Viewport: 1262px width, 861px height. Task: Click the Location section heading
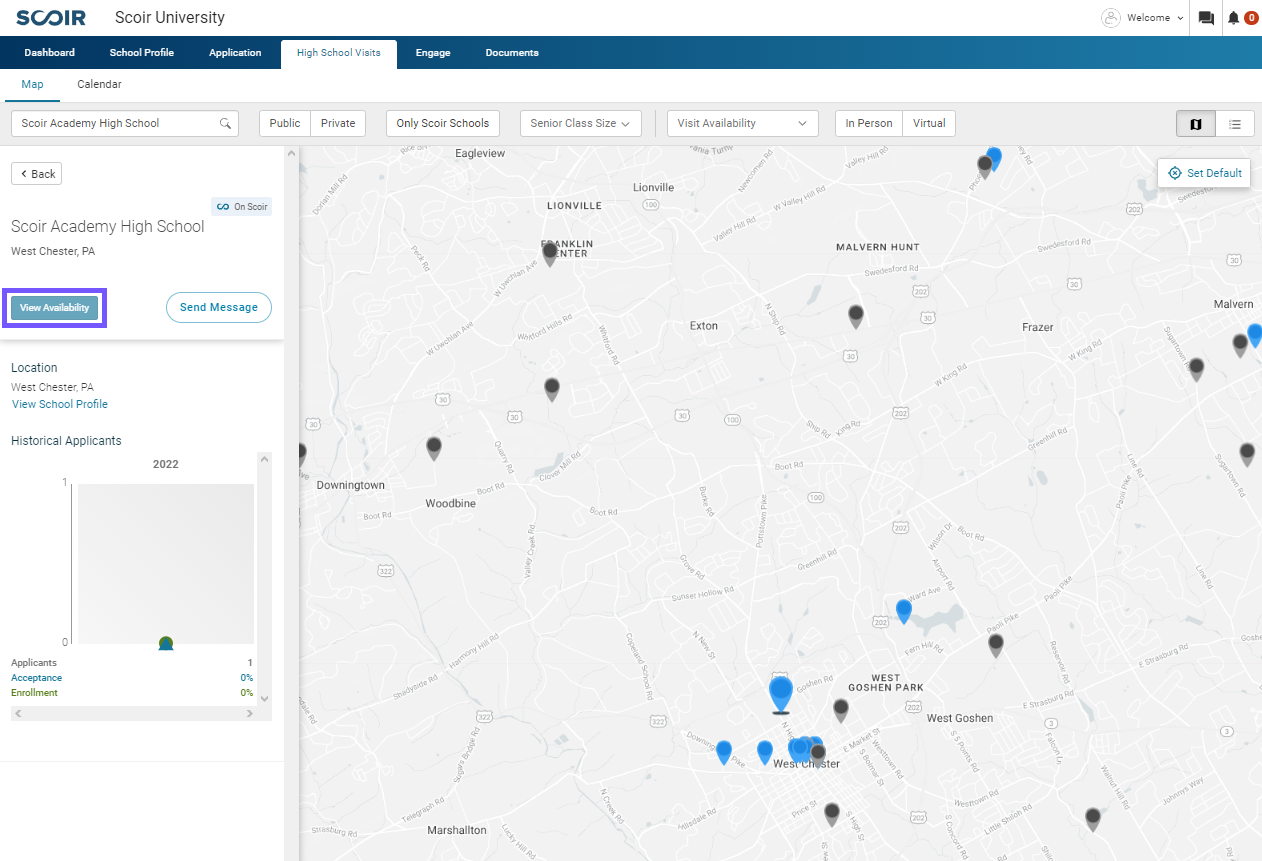(34, 368)
